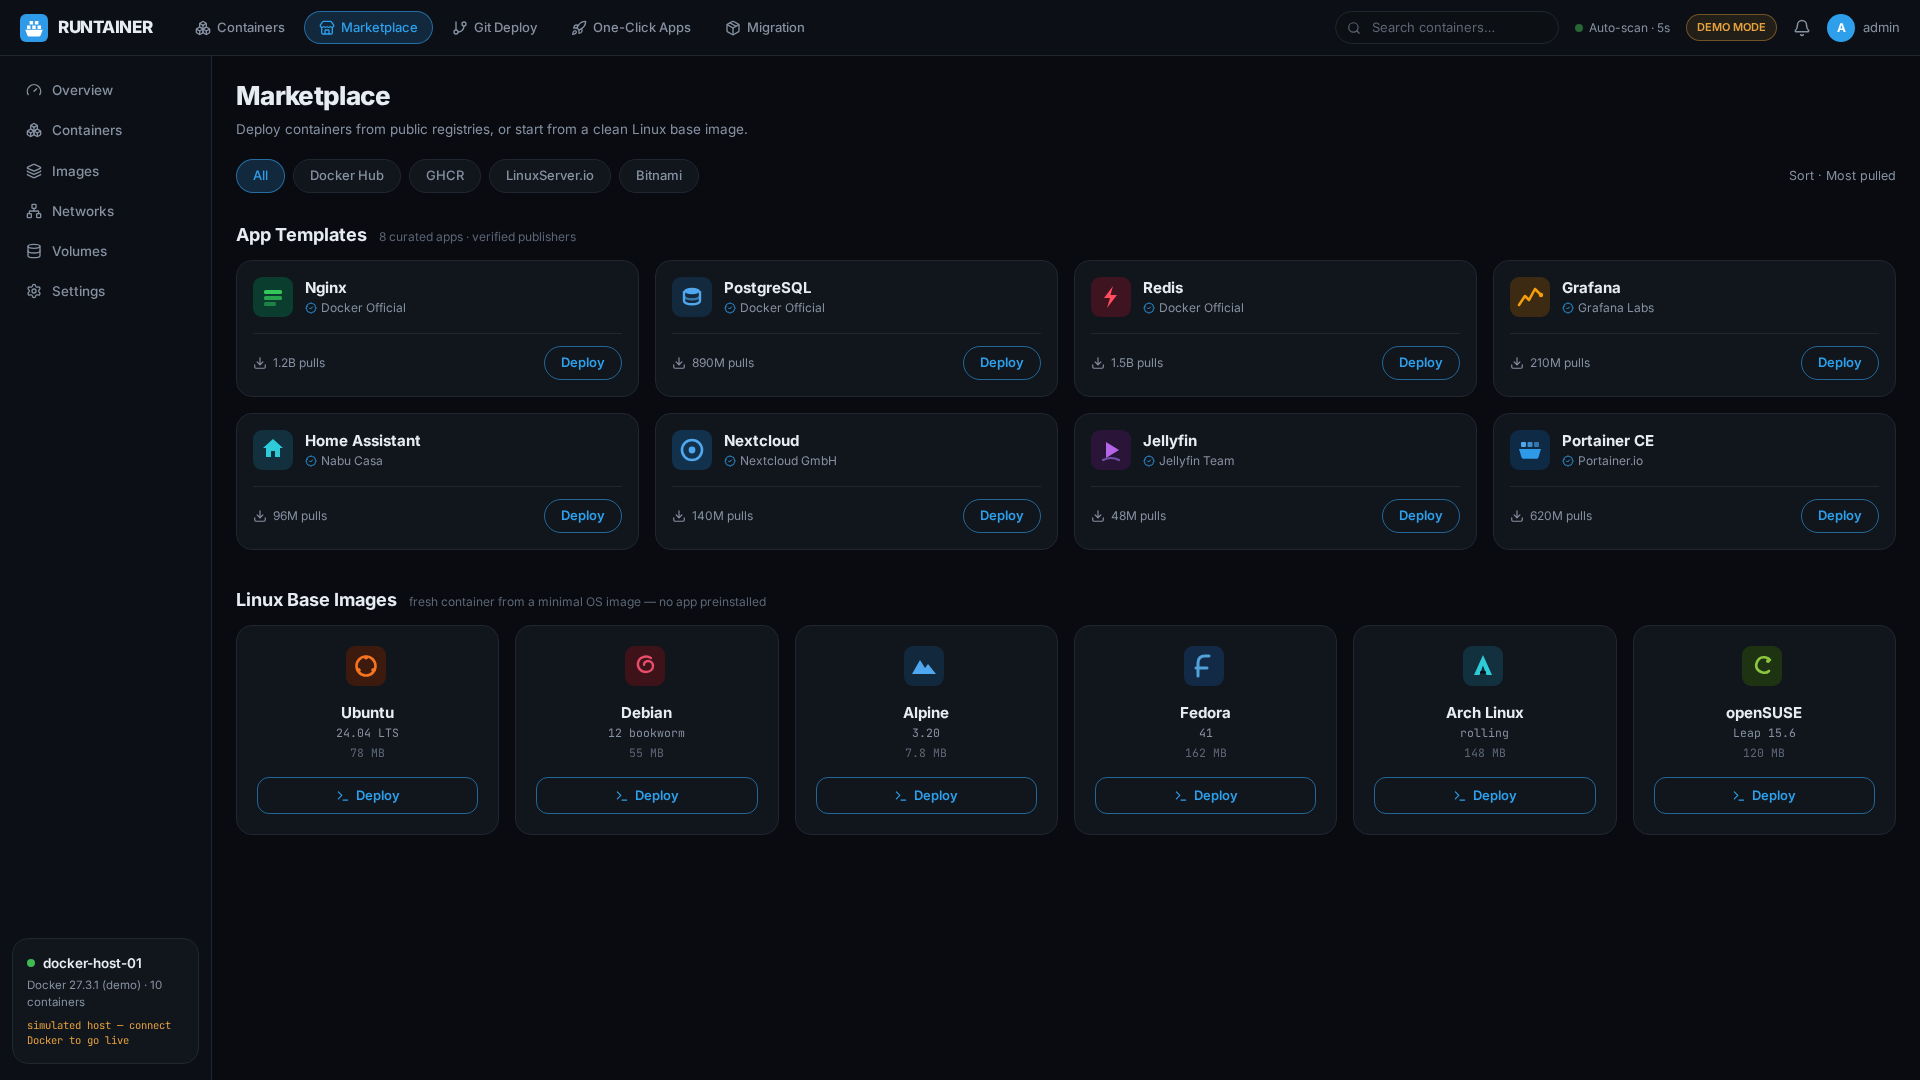Image resolution: width=1920 pixels, height=1080 pixels.
Task: Deploy the Portainer CE template
Action: point(1840,516)
